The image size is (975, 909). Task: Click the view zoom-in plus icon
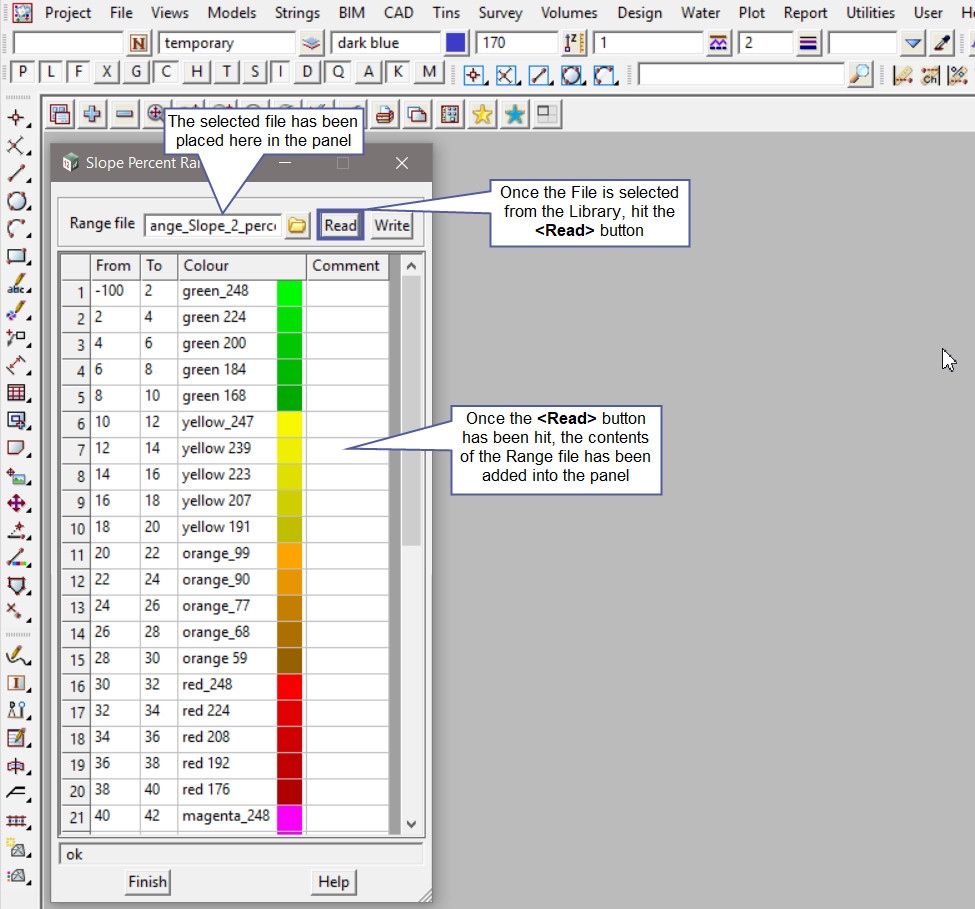[92, 115]
